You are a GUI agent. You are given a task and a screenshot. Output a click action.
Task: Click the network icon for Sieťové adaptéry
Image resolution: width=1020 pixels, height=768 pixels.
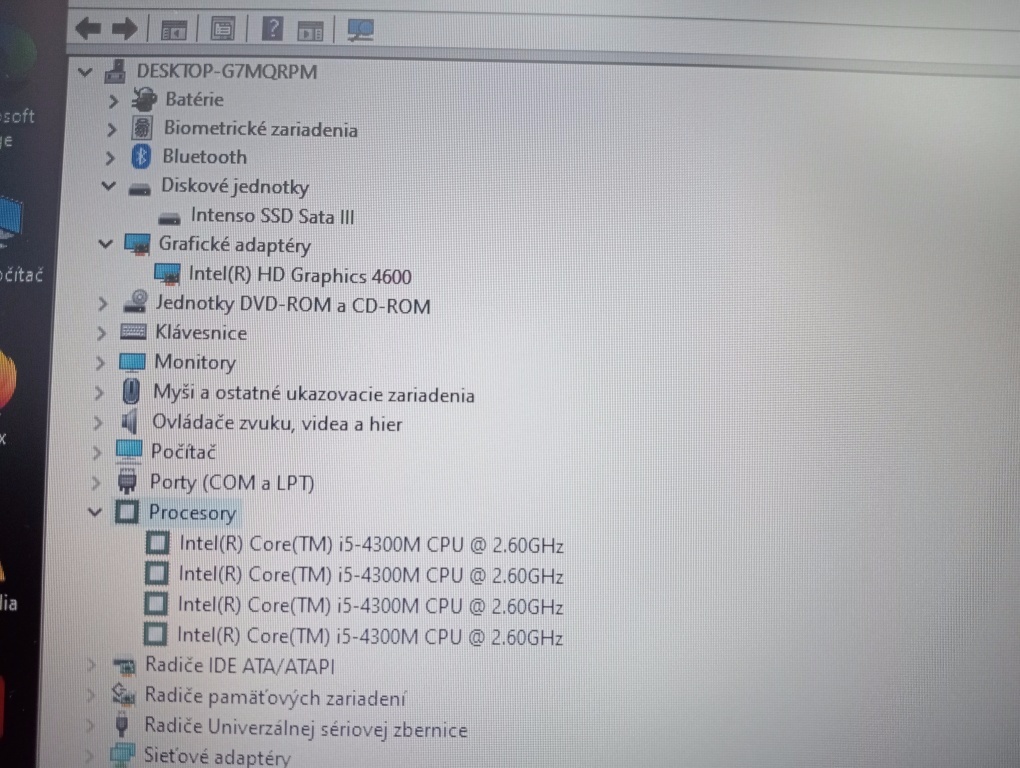[x=122, y=754]
